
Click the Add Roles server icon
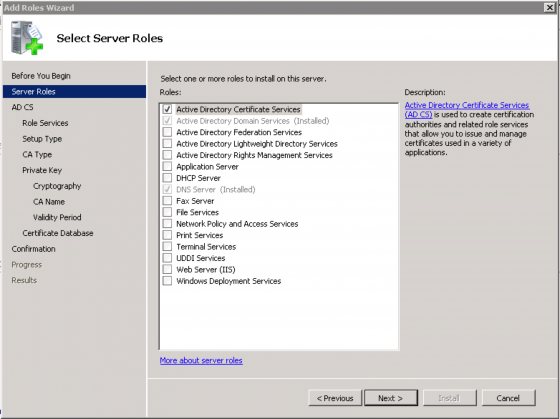(27, 38)
